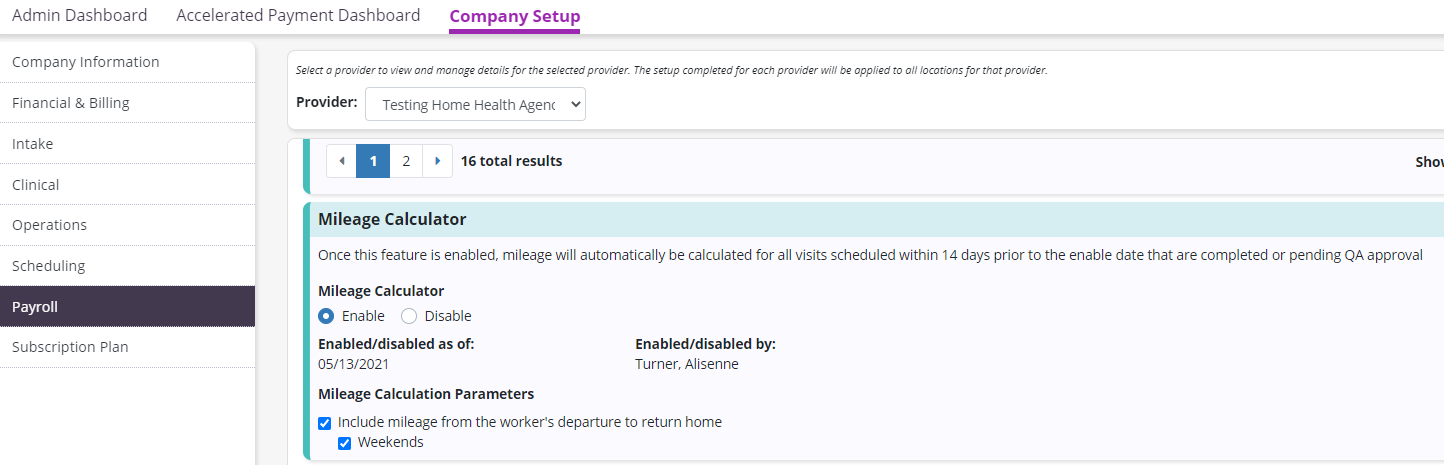Select the Disable mileage calculator radio

409,316
